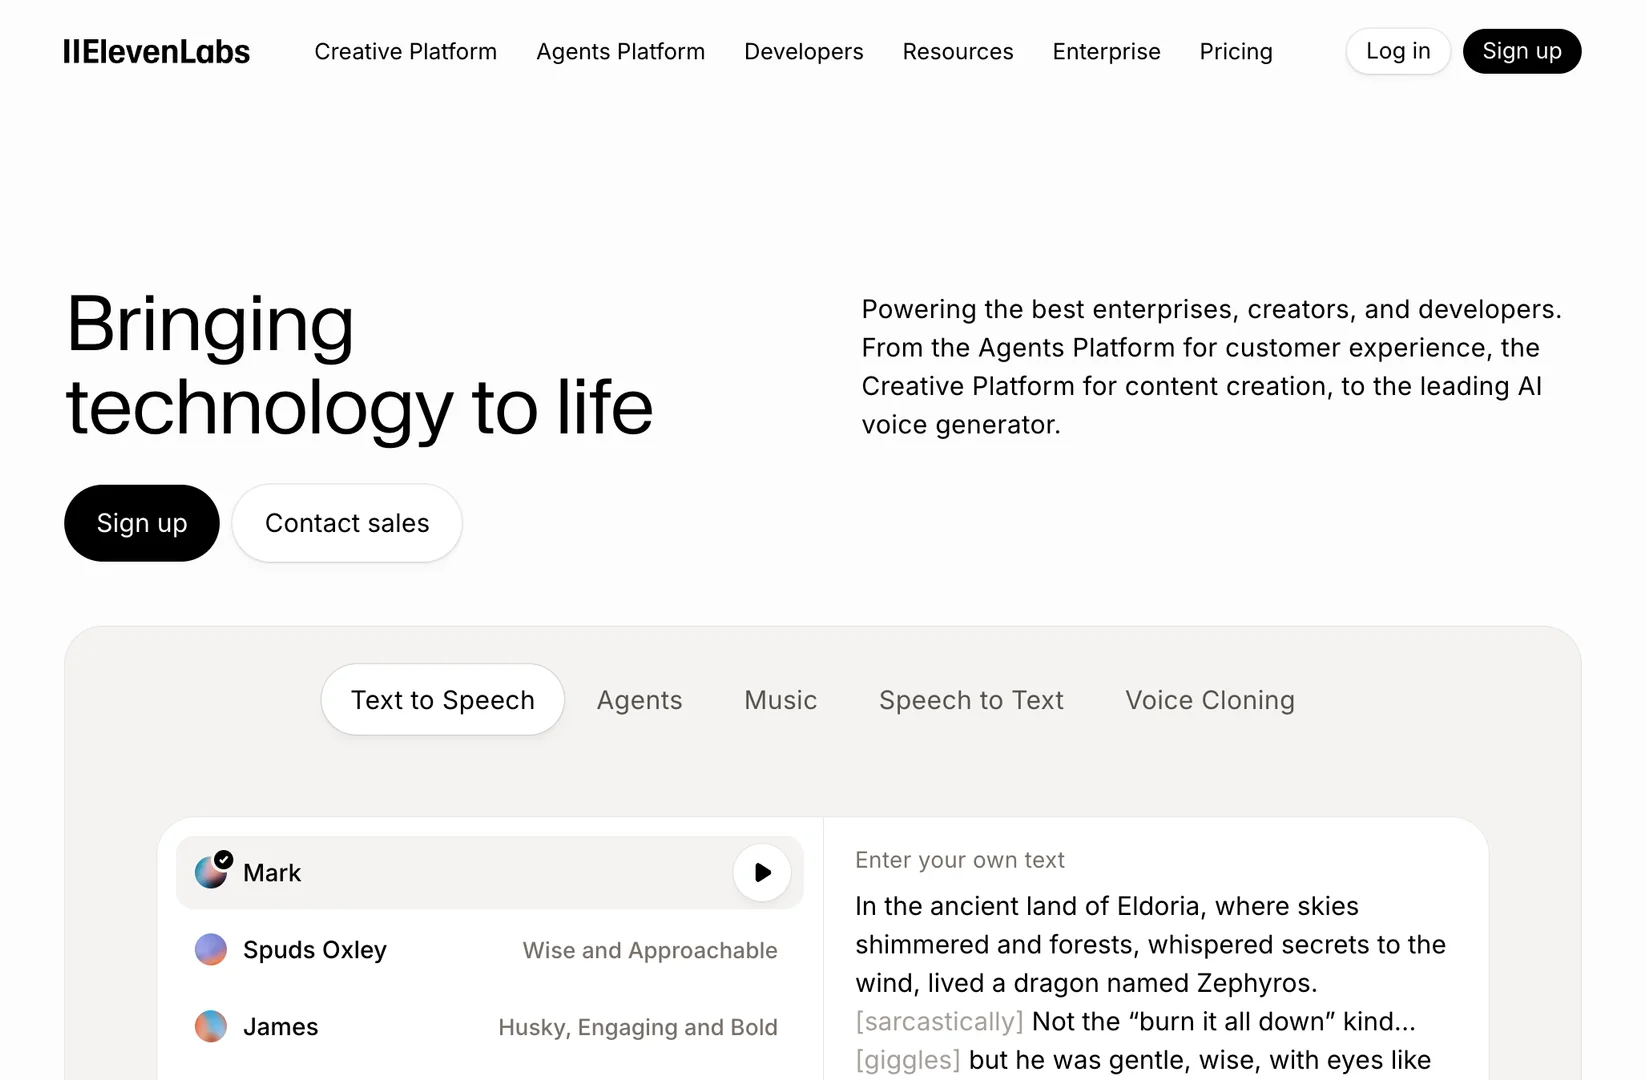Open the Enterprise page
Image resolution: width=1646 pixels, height=1080 pixels.
(x=1106, y=51)
